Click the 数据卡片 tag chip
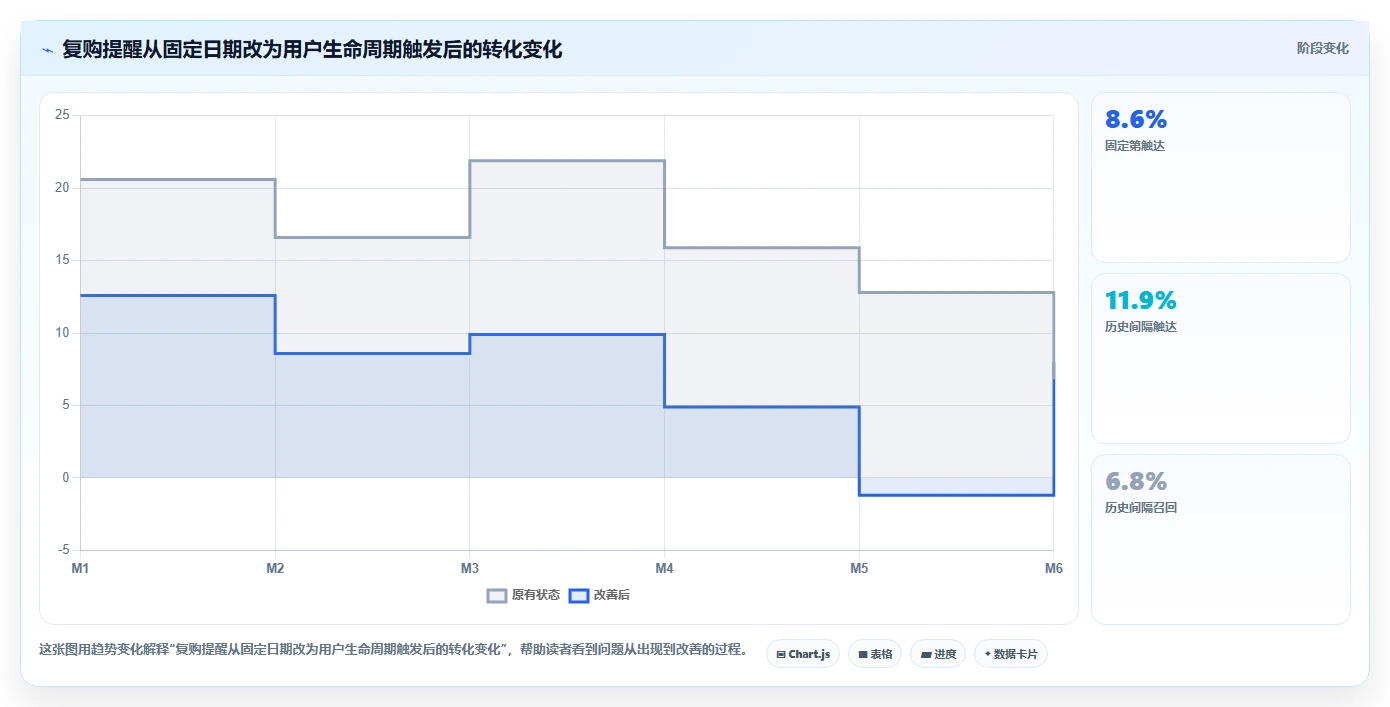 (1011, 654)
